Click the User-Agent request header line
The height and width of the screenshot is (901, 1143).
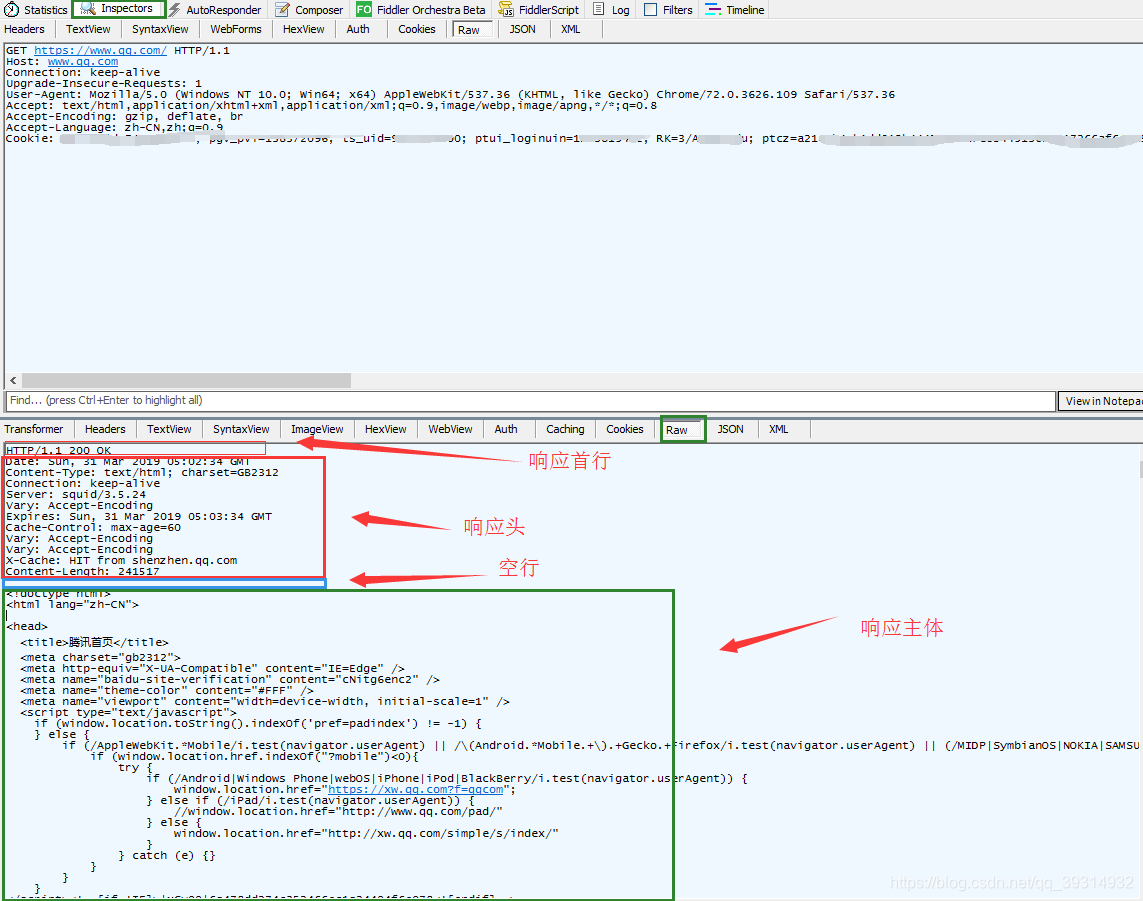pyautogui.click(x=450, y=95)
